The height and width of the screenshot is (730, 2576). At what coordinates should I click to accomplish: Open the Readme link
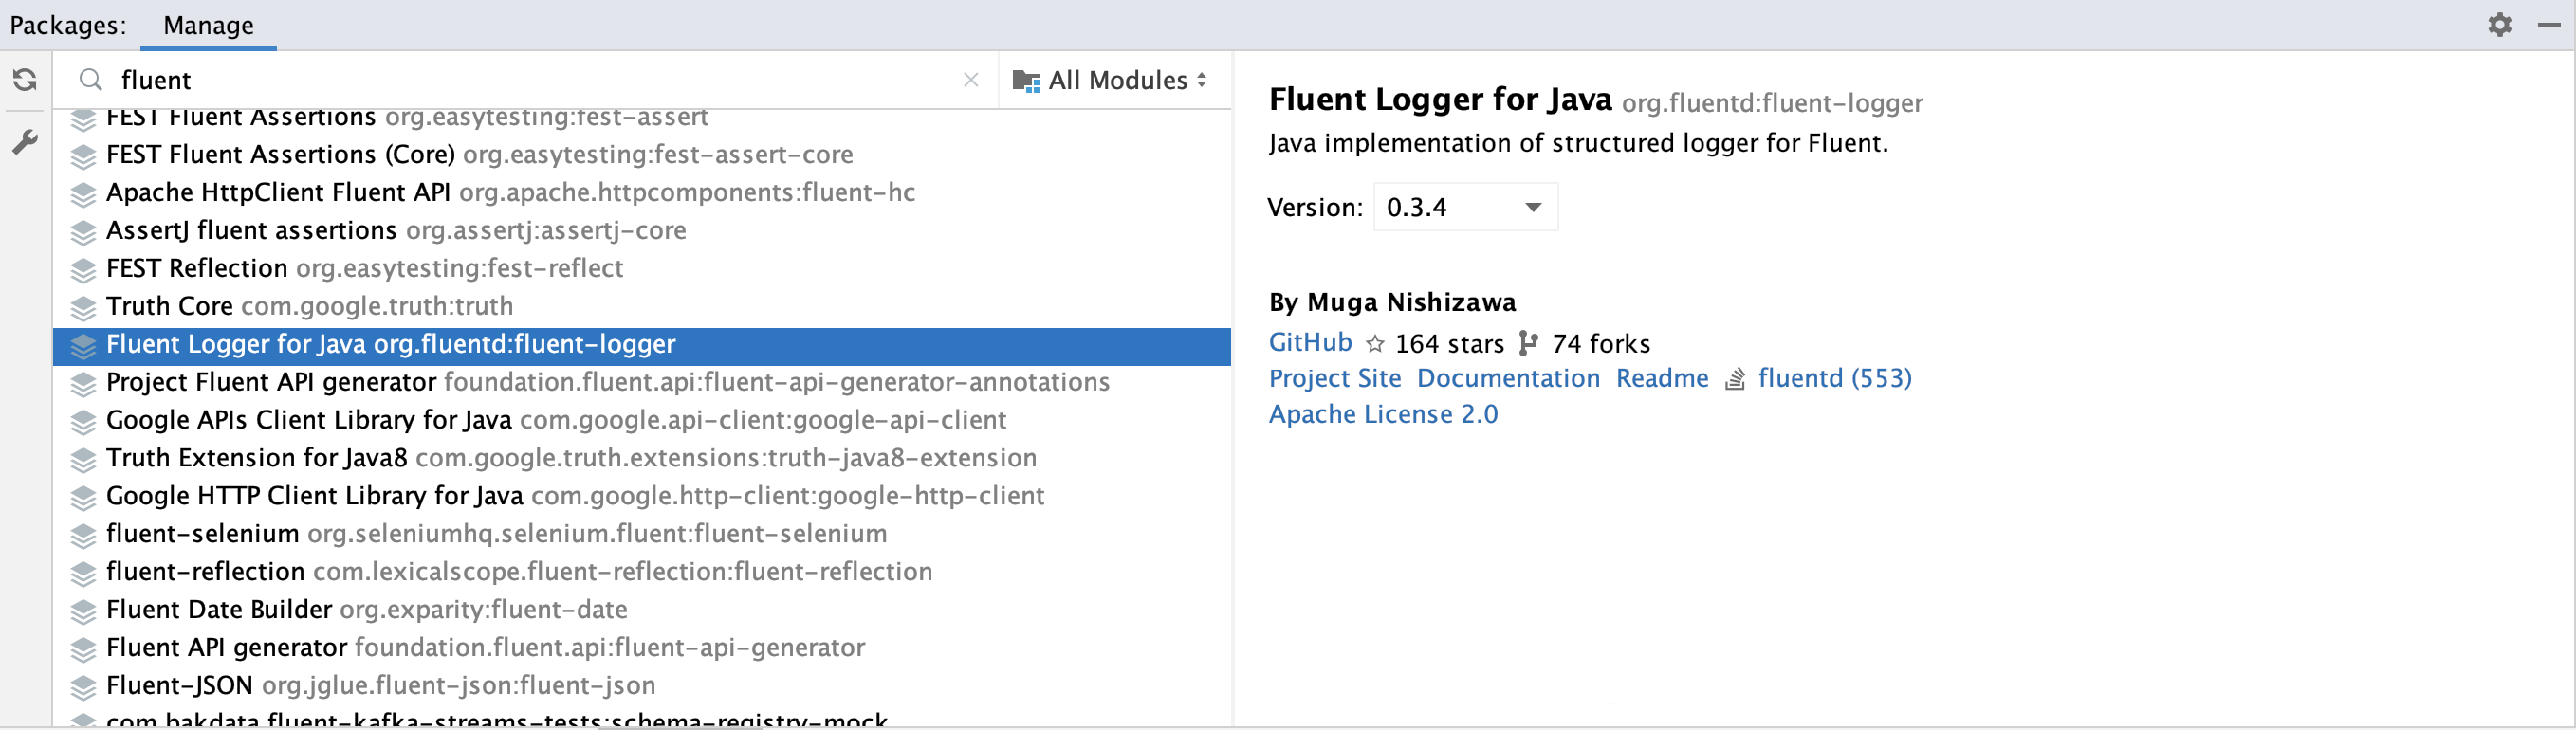1662,378
